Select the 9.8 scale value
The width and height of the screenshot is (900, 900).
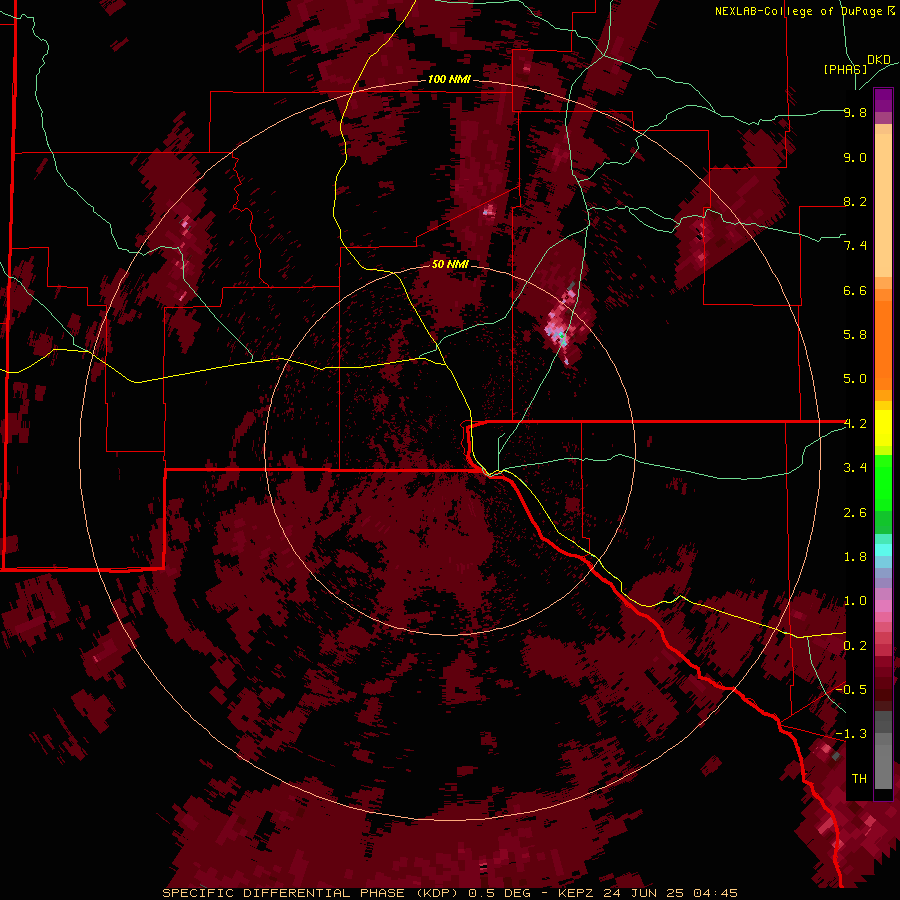855,112
